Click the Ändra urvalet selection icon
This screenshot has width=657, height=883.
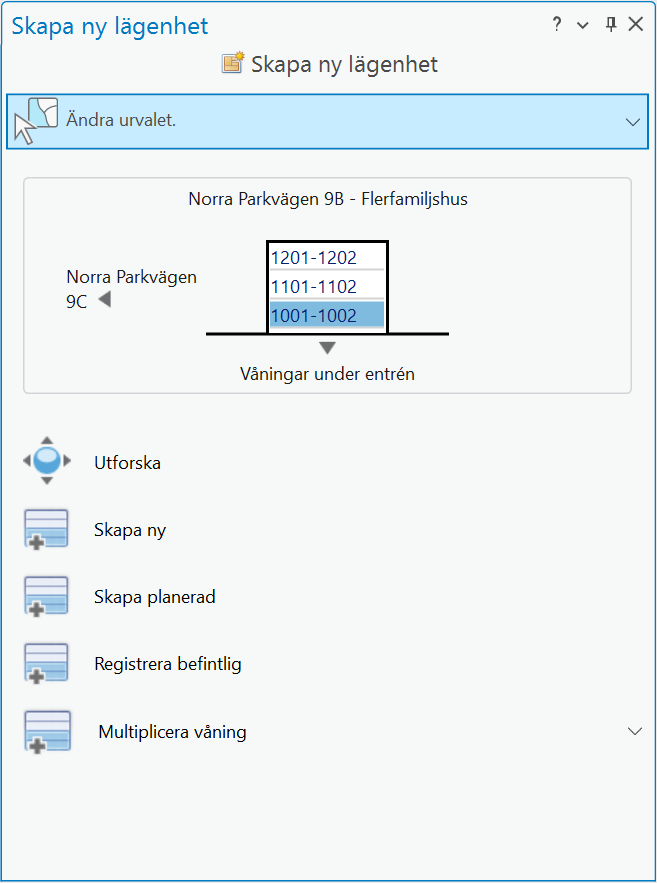[x=36, y=121]
